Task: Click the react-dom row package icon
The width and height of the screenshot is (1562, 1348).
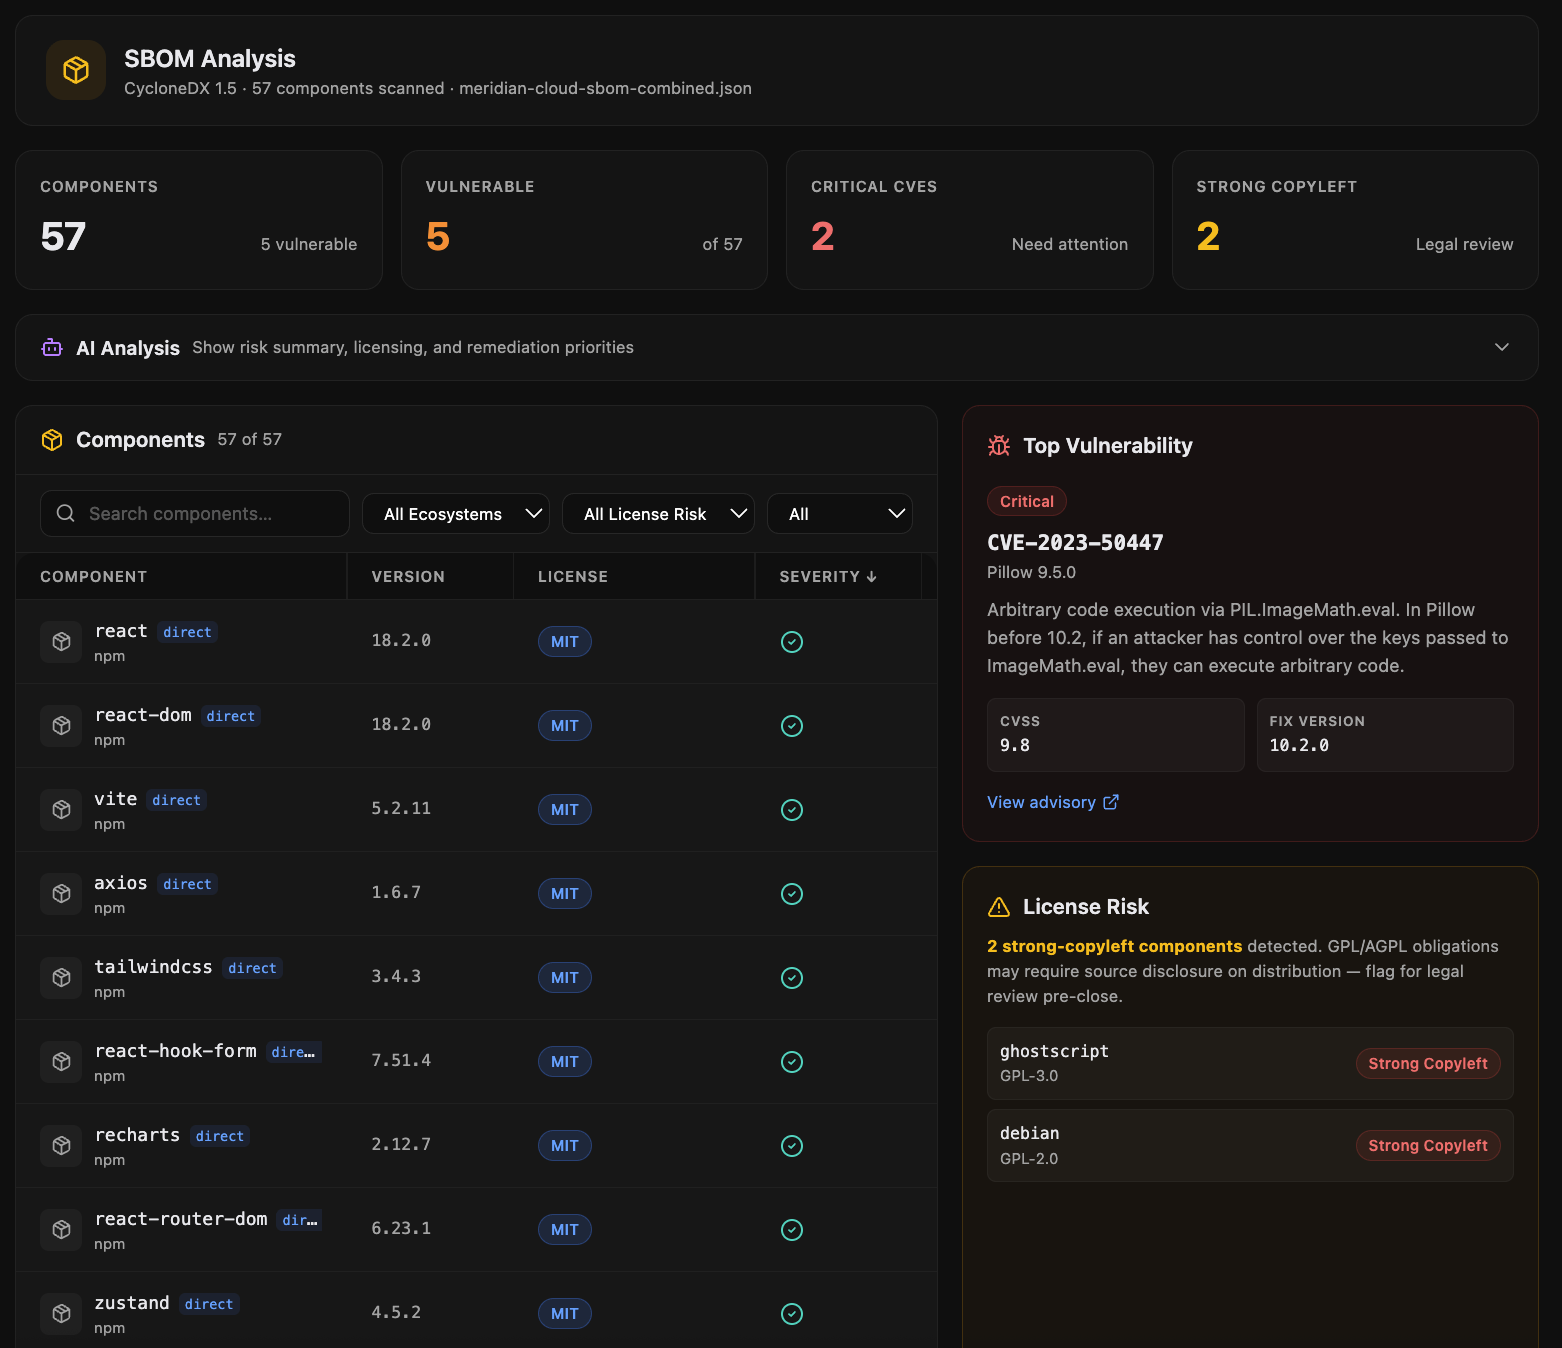Action: [x=61, y=726]
